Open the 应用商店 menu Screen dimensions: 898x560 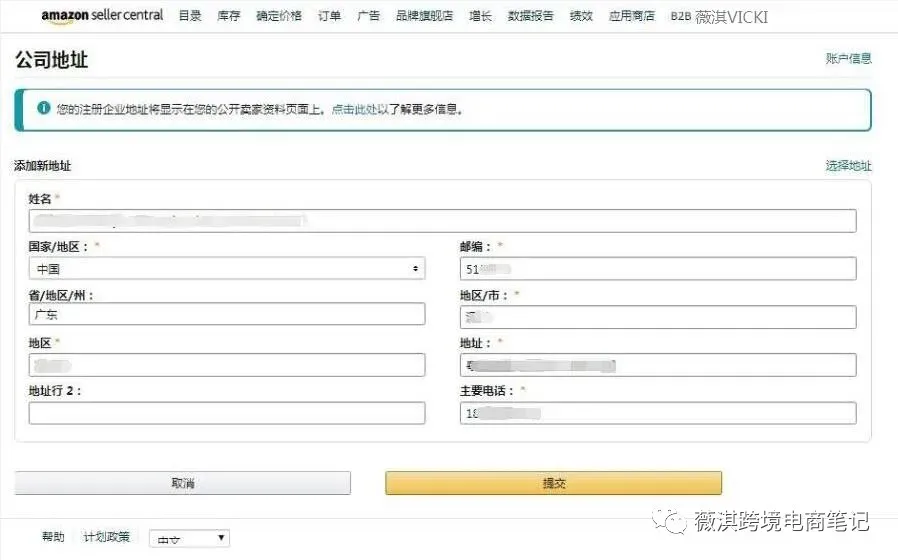(x=632, y=16)
